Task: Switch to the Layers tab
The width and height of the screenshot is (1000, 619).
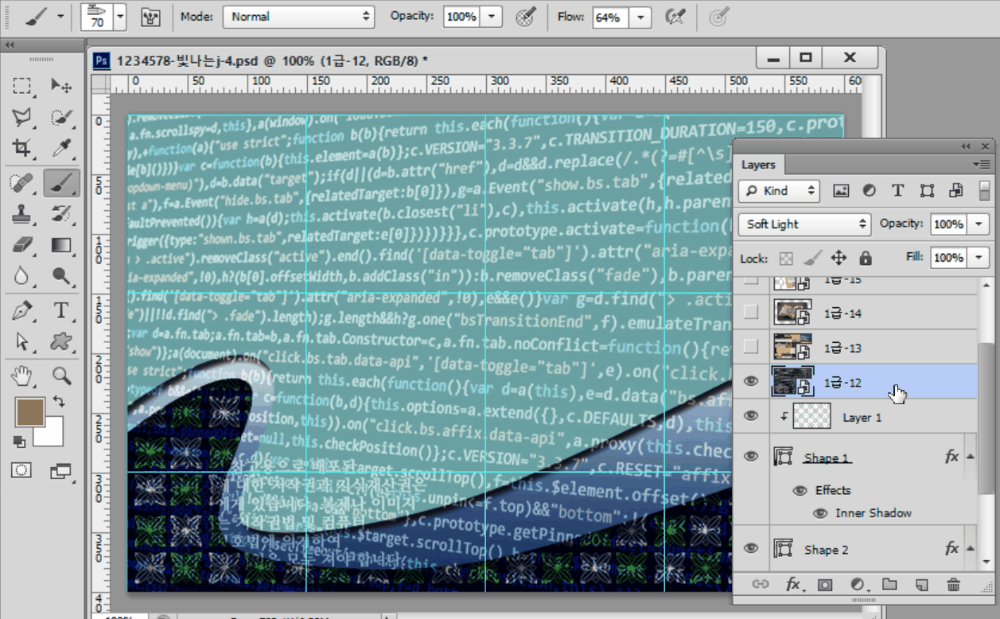Action: coord(758,164)
